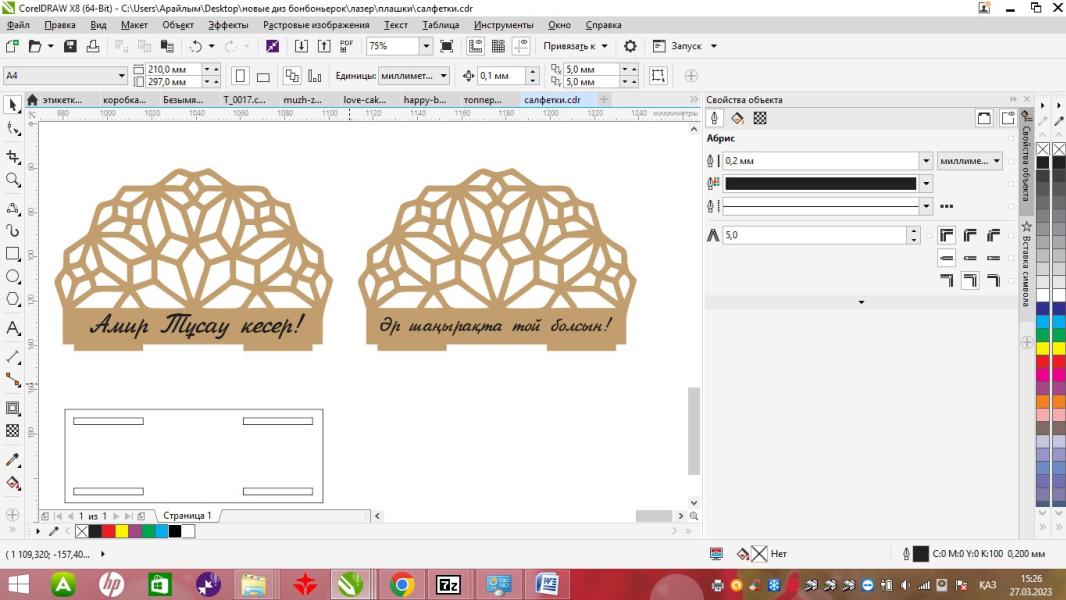Screen dimensions: 1066x600
Task: Save the document with the floppy icon
Action: click(x=70, y=46)
